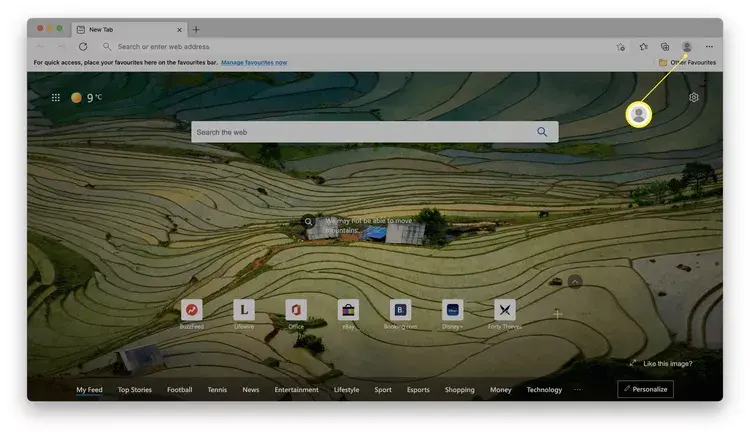The image size is (750, 437).
Task: Open the BuzzFeed quick link tile
Action: (x=191, y=310)
